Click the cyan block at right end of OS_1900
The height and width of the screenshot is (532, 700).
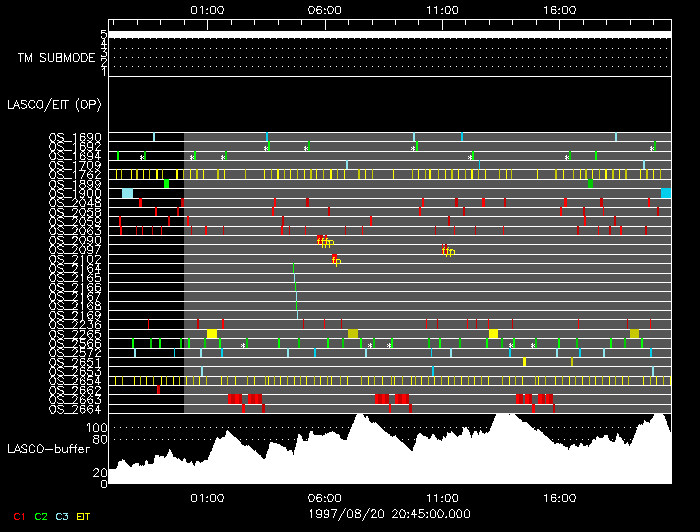pyautogui.click(x=666, y=193)
